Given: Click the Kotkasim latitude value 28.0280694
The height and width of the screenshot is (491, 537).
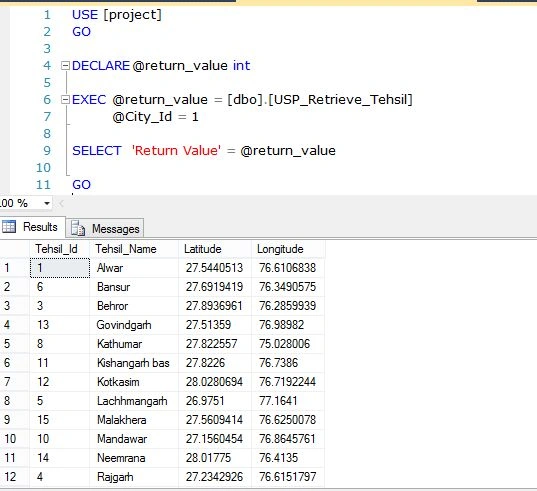Looking at the screenshot, I should pyautogui.click(x=215, y=382).
